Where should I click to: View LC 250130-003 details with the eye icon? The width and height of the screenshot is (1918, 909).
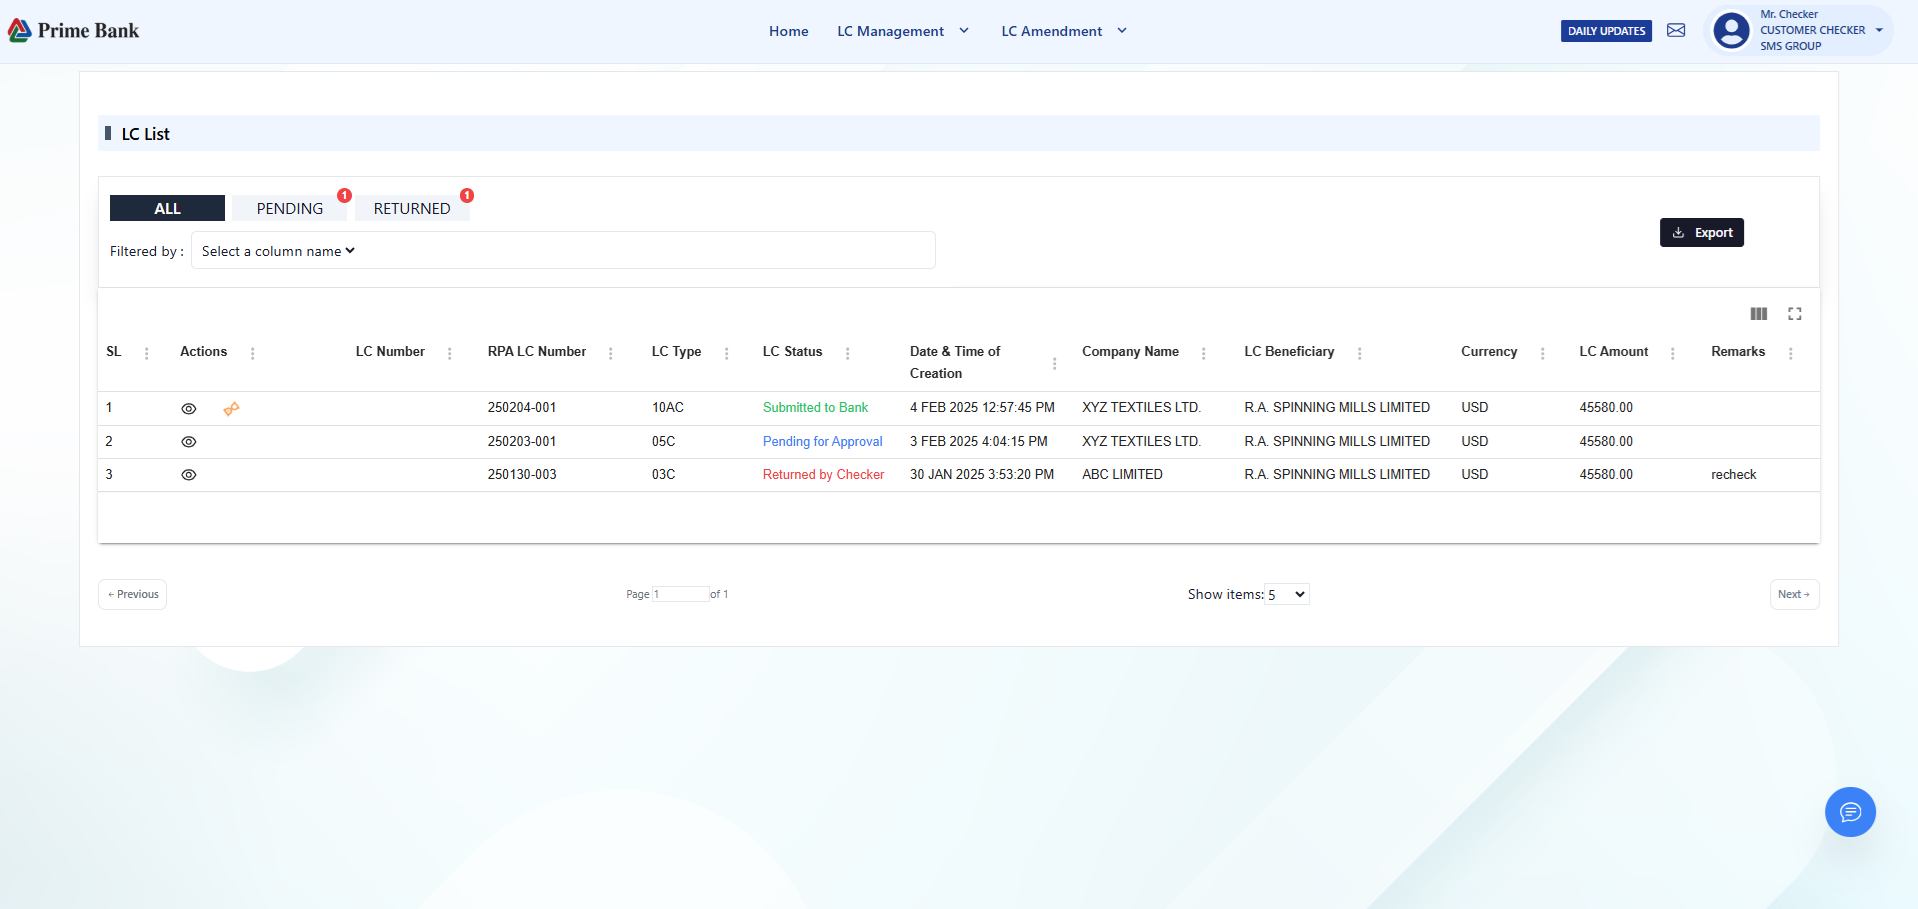point(188,475)
